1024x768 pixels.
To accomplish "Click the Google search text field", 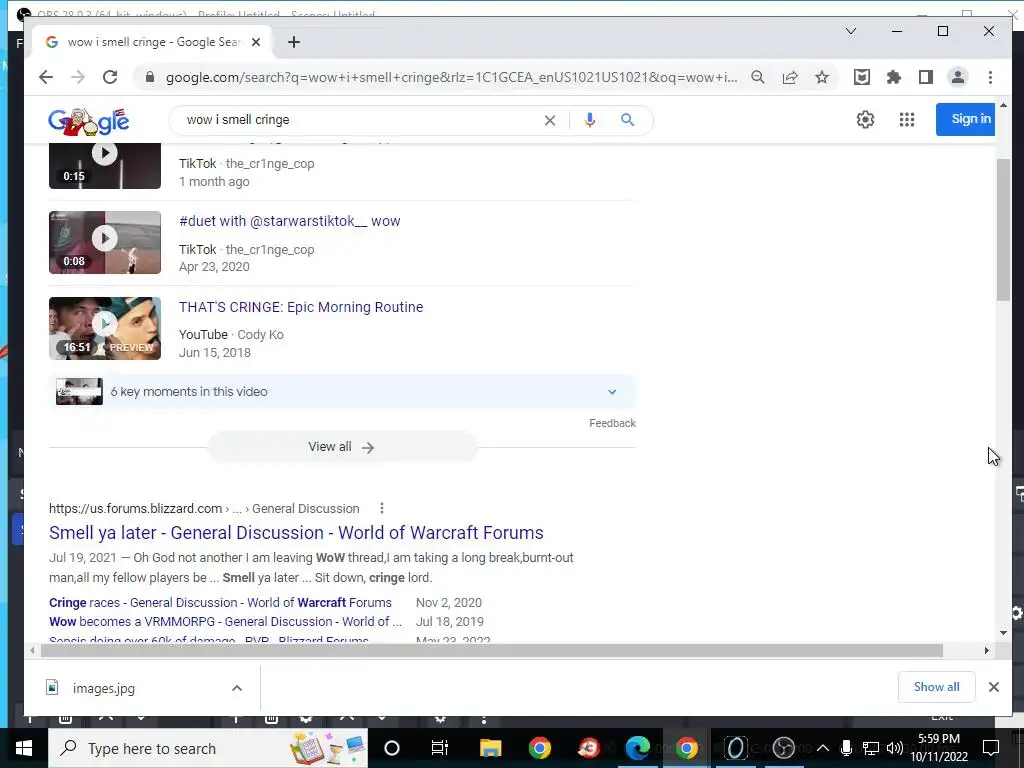I will point(359,120).
